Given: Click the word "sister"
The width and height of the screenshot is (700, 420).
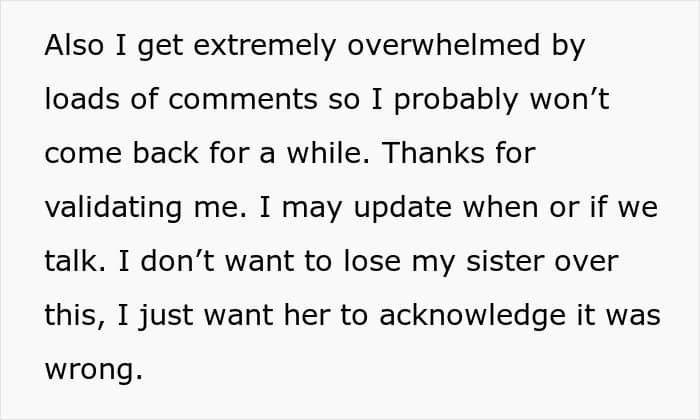Looking at the screenshot, I should tap(504, 262).
